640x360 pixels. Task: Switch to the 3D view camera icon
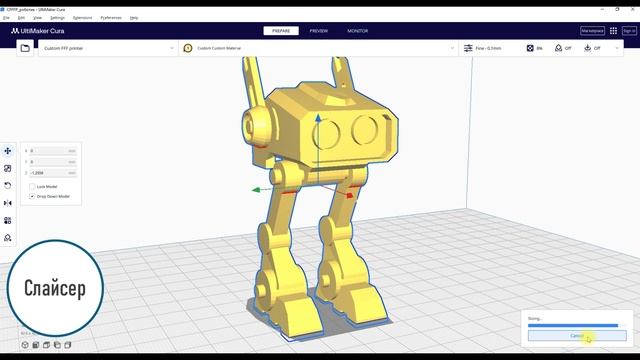pyautogui.click(x=25, y=345)
